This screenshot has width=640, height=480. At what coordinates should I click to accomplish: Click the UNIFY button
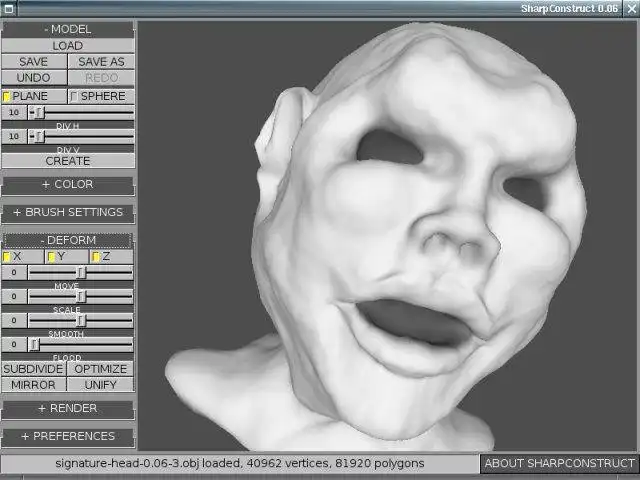[x=100, y=385]
